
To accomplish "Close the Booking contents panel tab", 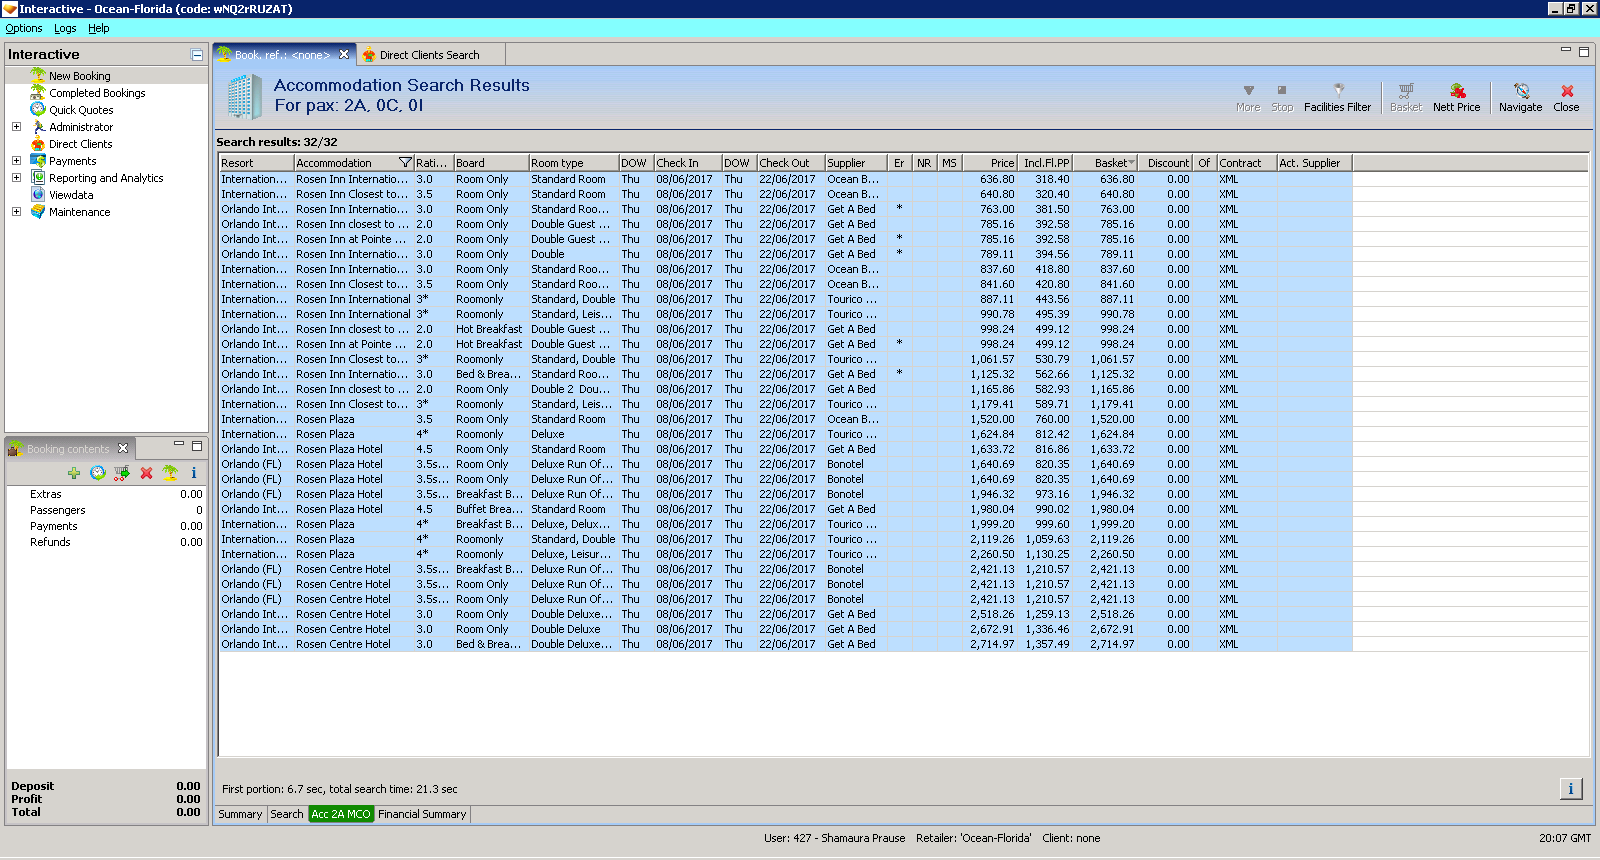I will [x=123, y=448].
